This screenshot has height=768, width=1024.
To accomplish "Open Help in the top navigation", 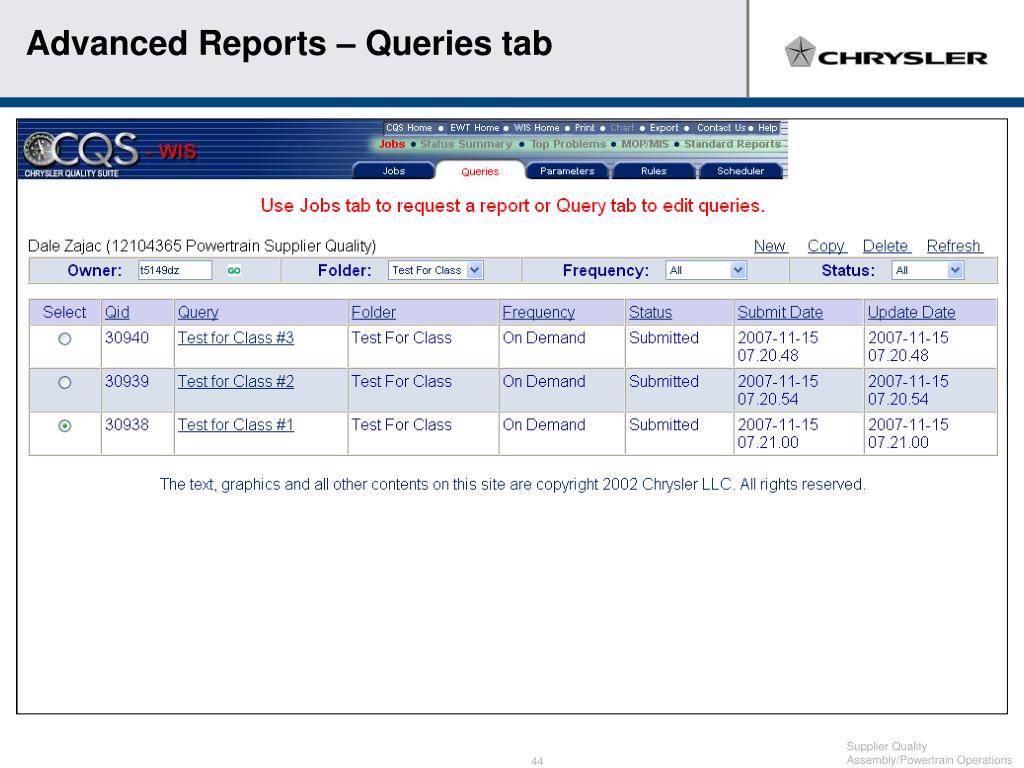I will [767, 128].
